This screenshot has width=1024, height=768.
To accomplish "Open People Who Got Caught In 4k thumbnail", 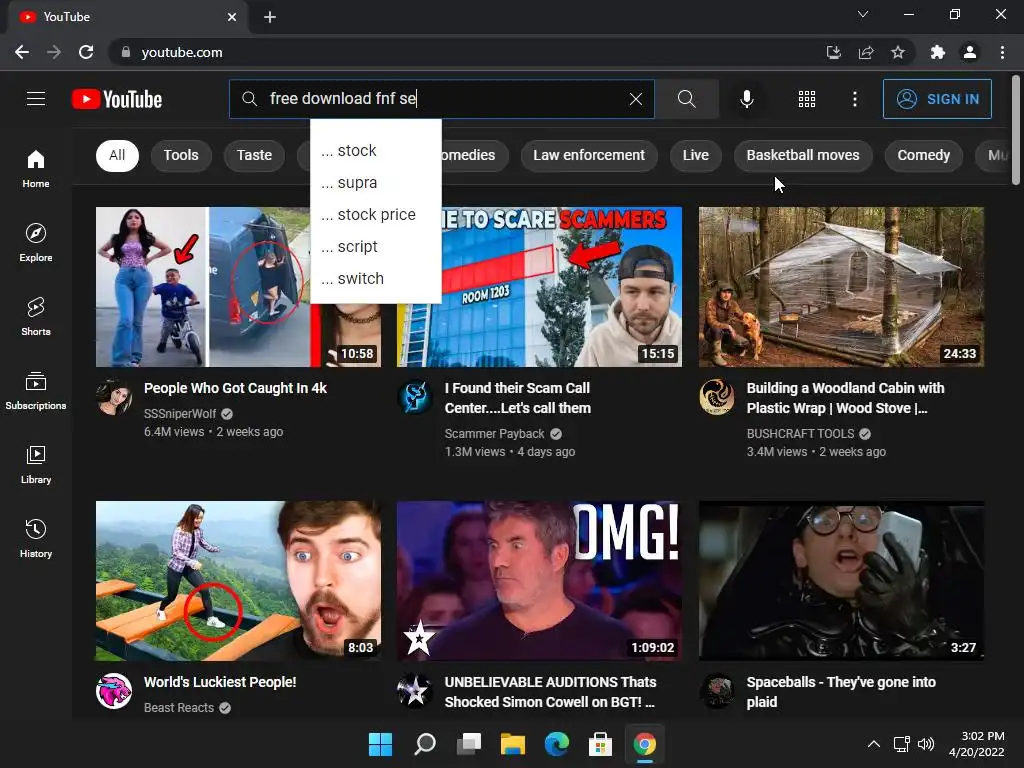I will (x=238, y=287).
